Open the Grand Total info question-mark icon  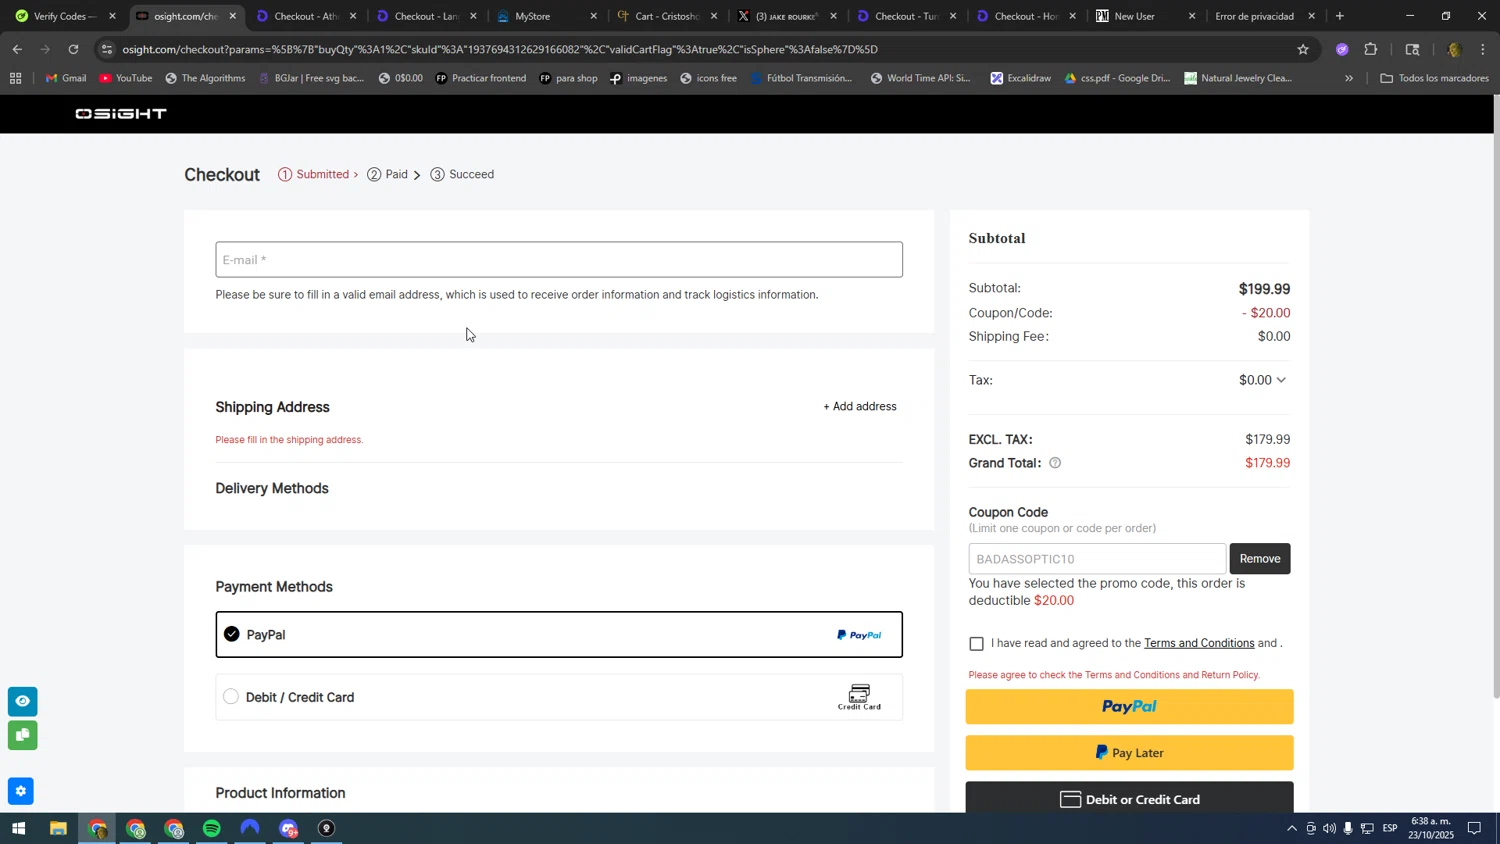[x=1055, y=463]
